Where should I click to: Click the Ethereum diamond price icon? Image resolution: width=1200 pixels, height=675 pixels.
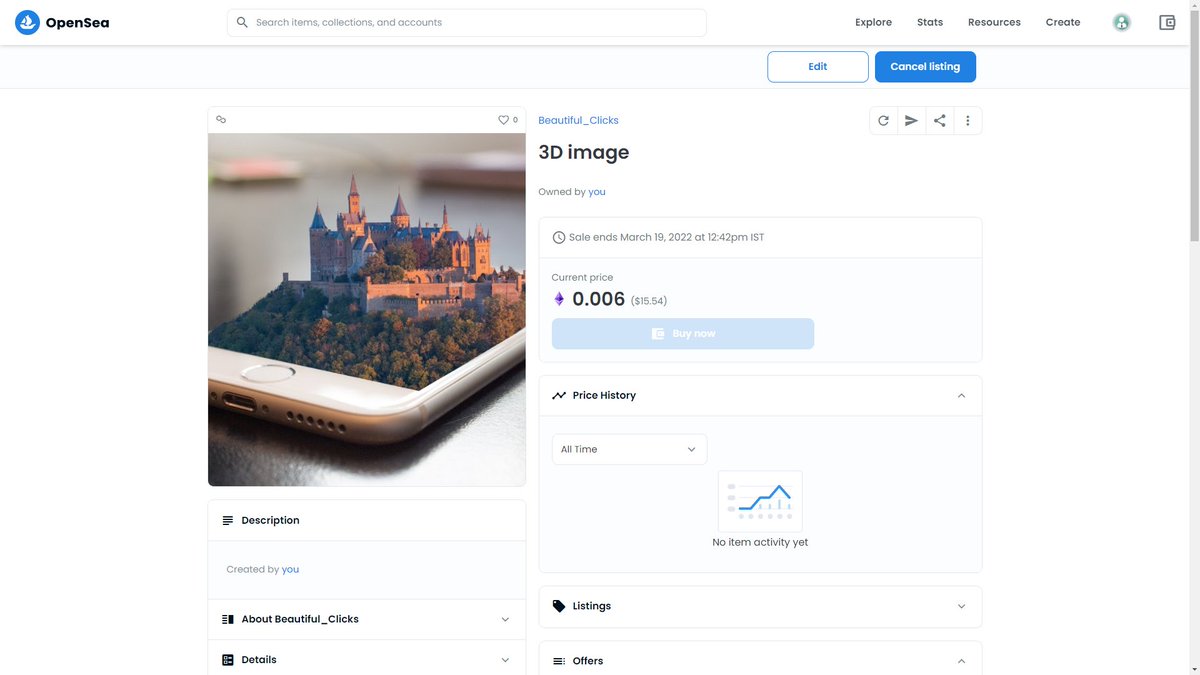point(559,299)
